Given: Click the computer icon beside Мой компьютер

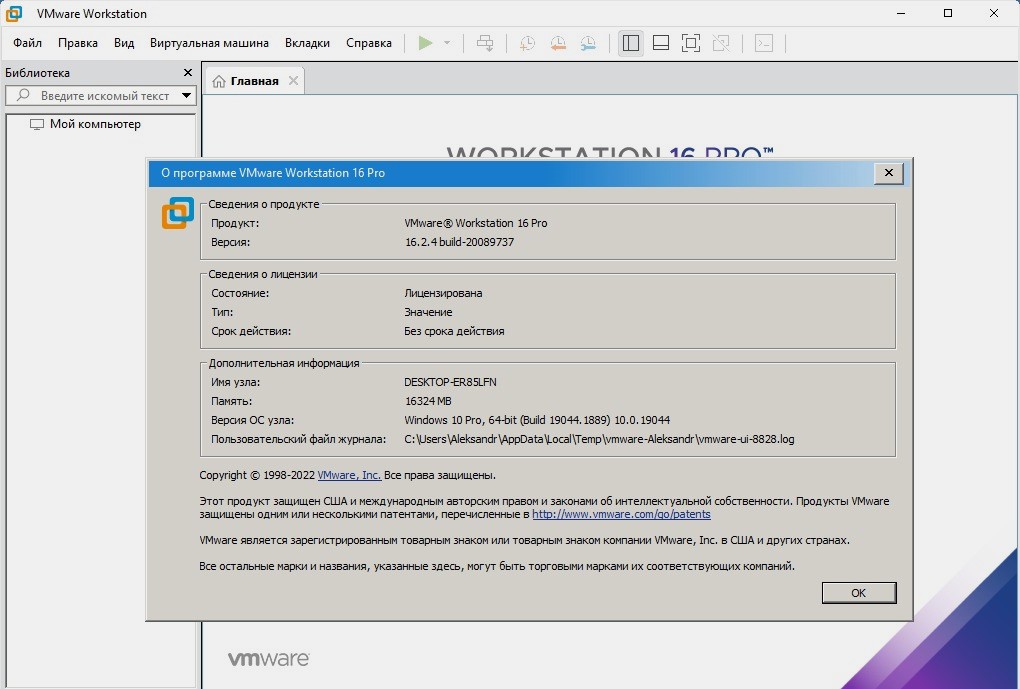Looking at the screenshot, I should pyautogui.click(x=37, y=124).
